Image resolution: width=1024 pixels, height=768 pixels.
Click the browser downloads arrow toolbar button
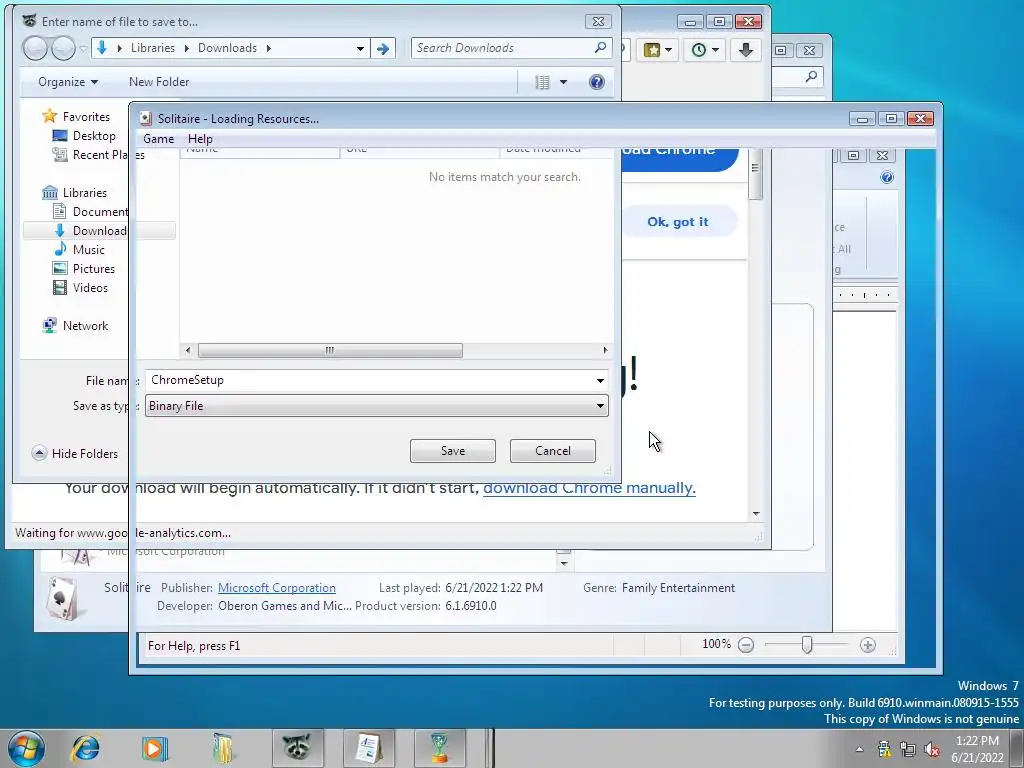pyautogui.click(x=746, y=50)
